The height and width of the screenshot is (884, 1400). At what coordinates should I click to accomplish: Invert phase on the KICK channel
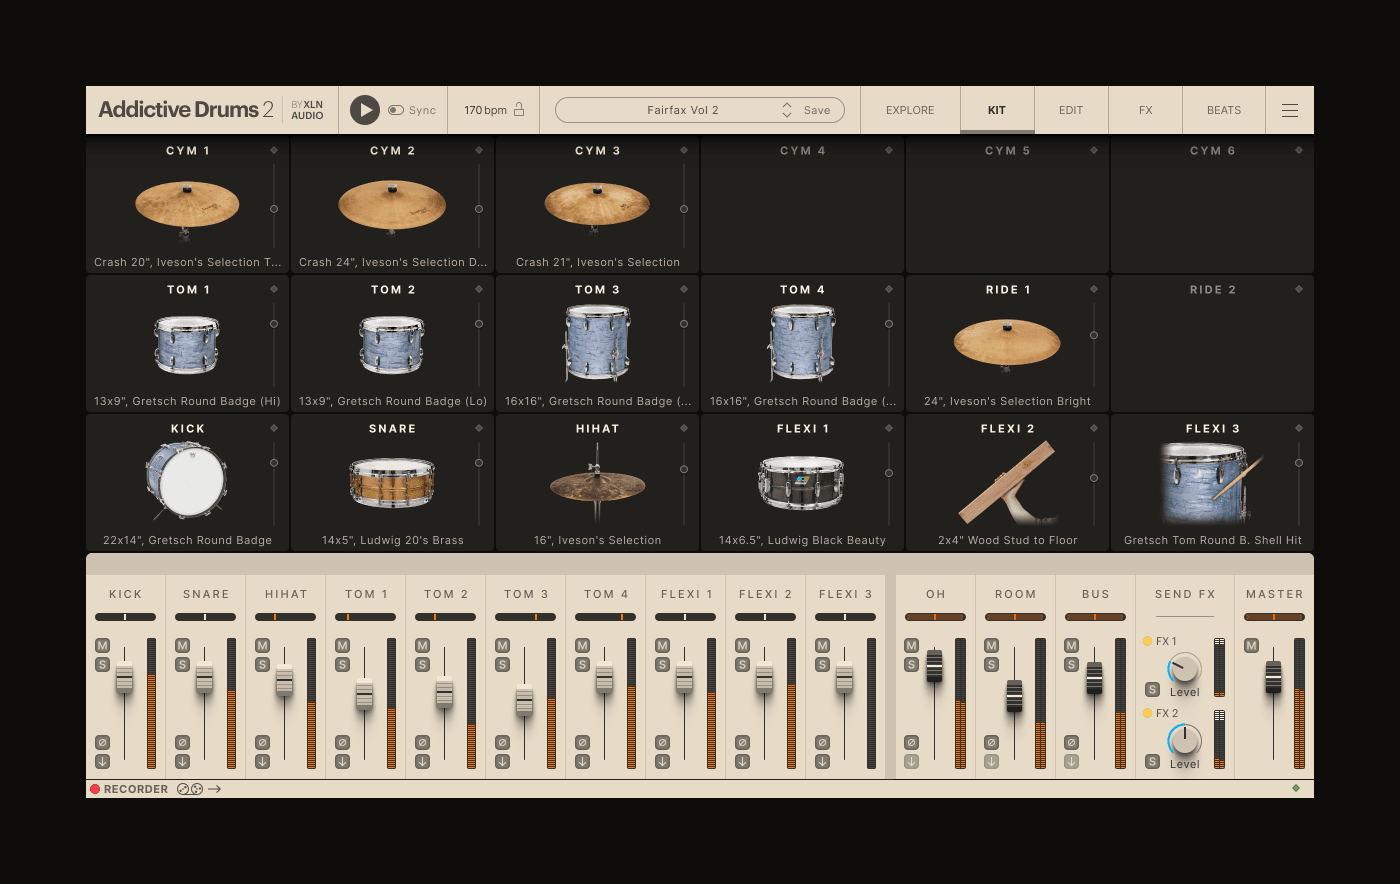pos(102,742)
